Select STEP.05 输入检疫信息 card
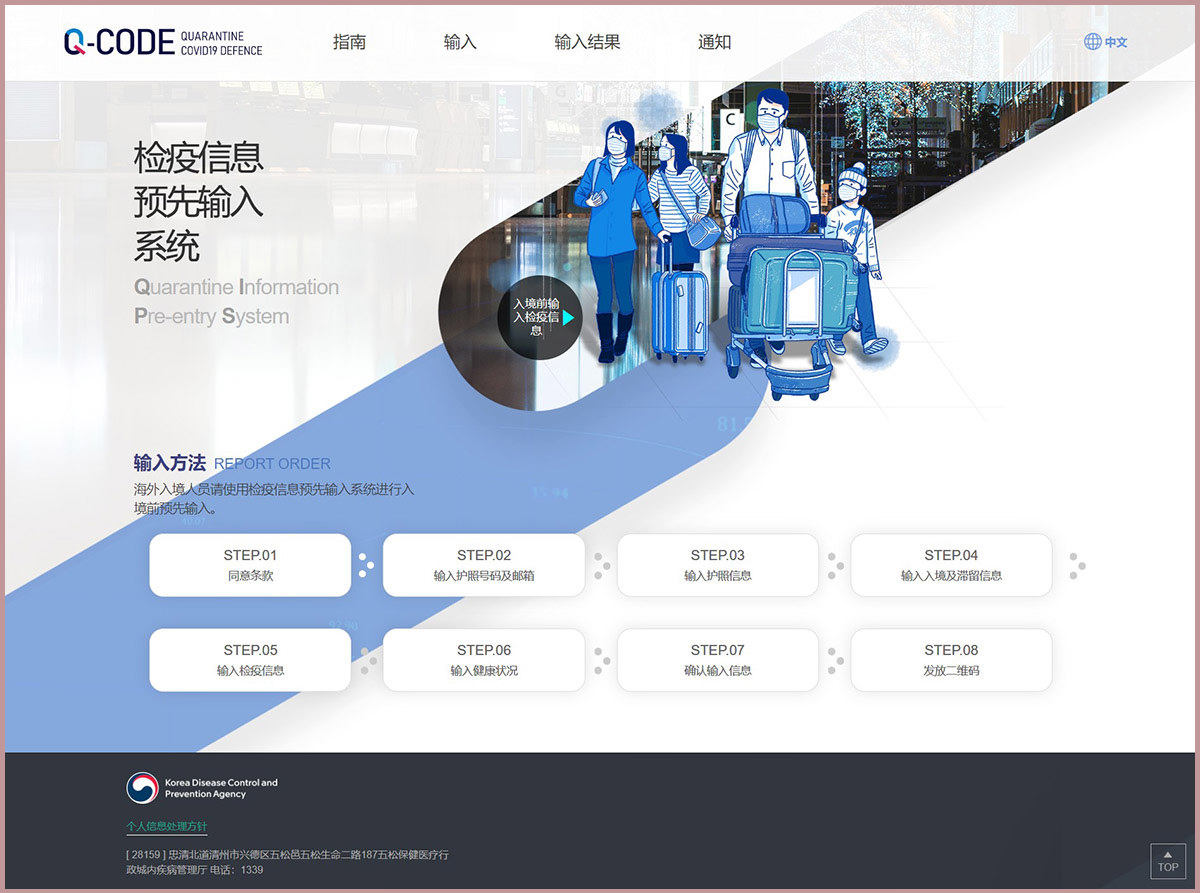This screenshot has width=1200, height=893. point(250,660)
